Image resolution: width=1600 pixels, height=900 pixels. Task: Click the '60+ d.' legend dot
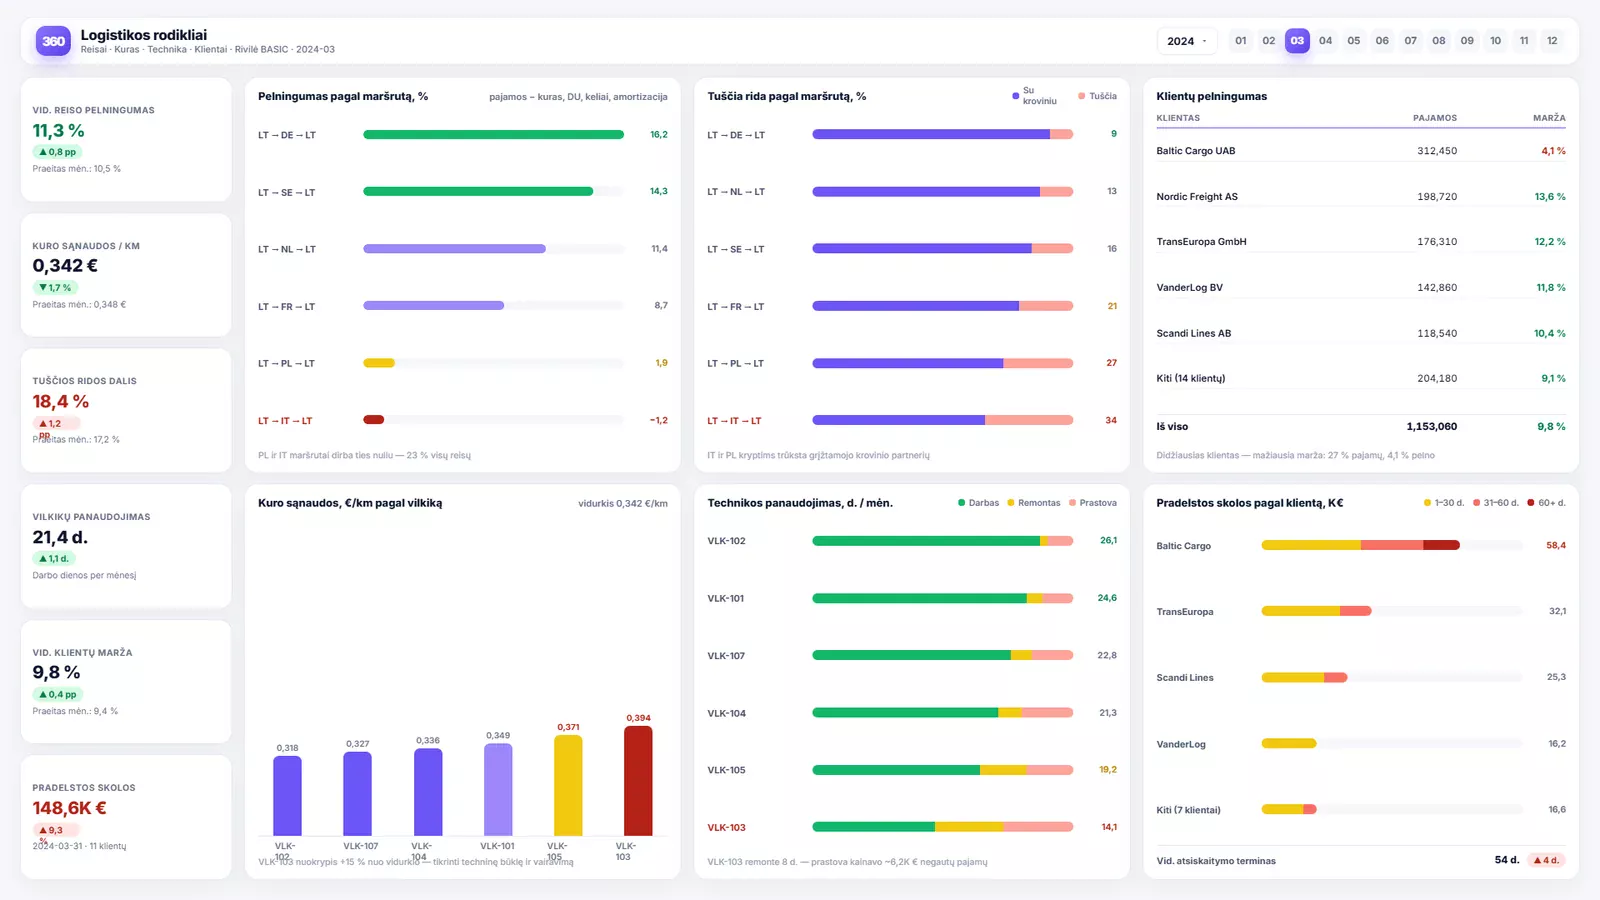(1531, 503)
